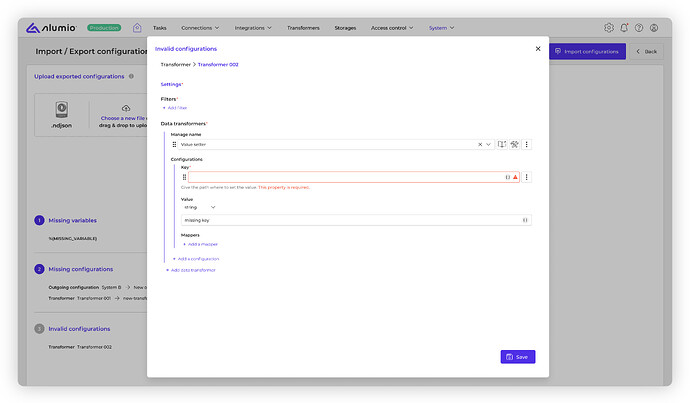Click the Production environment badge
The height and width of the screenshot is (403, 690).
[104, 28]
